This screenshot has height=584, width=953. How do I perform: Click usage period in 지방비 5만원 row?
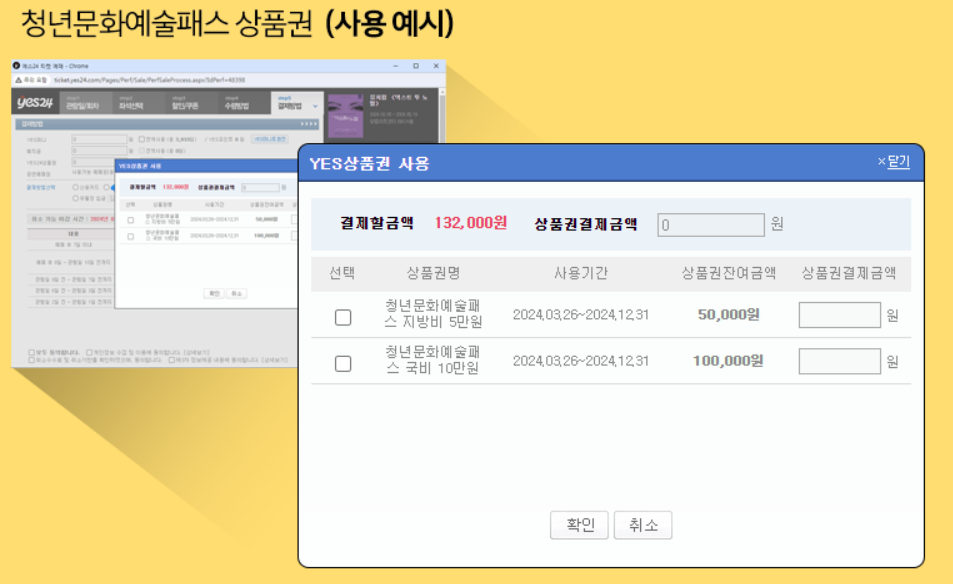(x=580, y=315)
